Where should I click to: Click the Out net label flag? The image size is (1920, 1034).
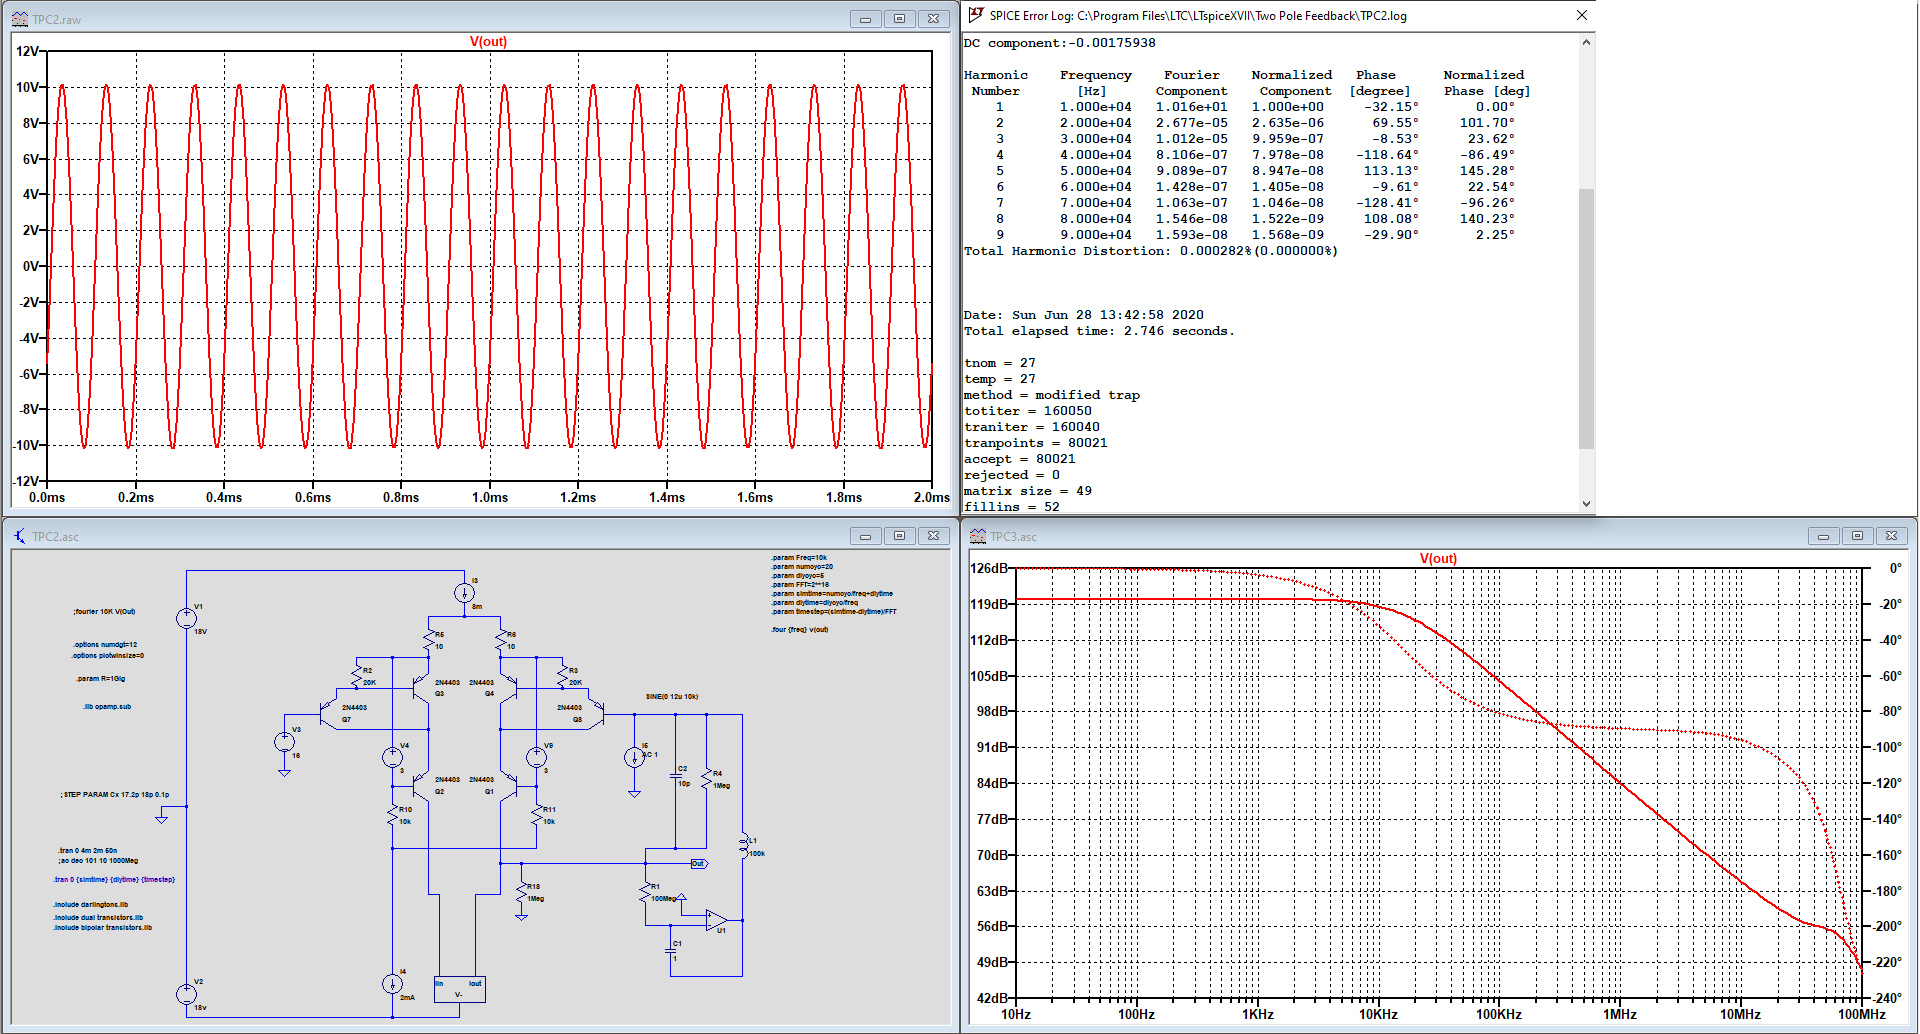point(699,863)
